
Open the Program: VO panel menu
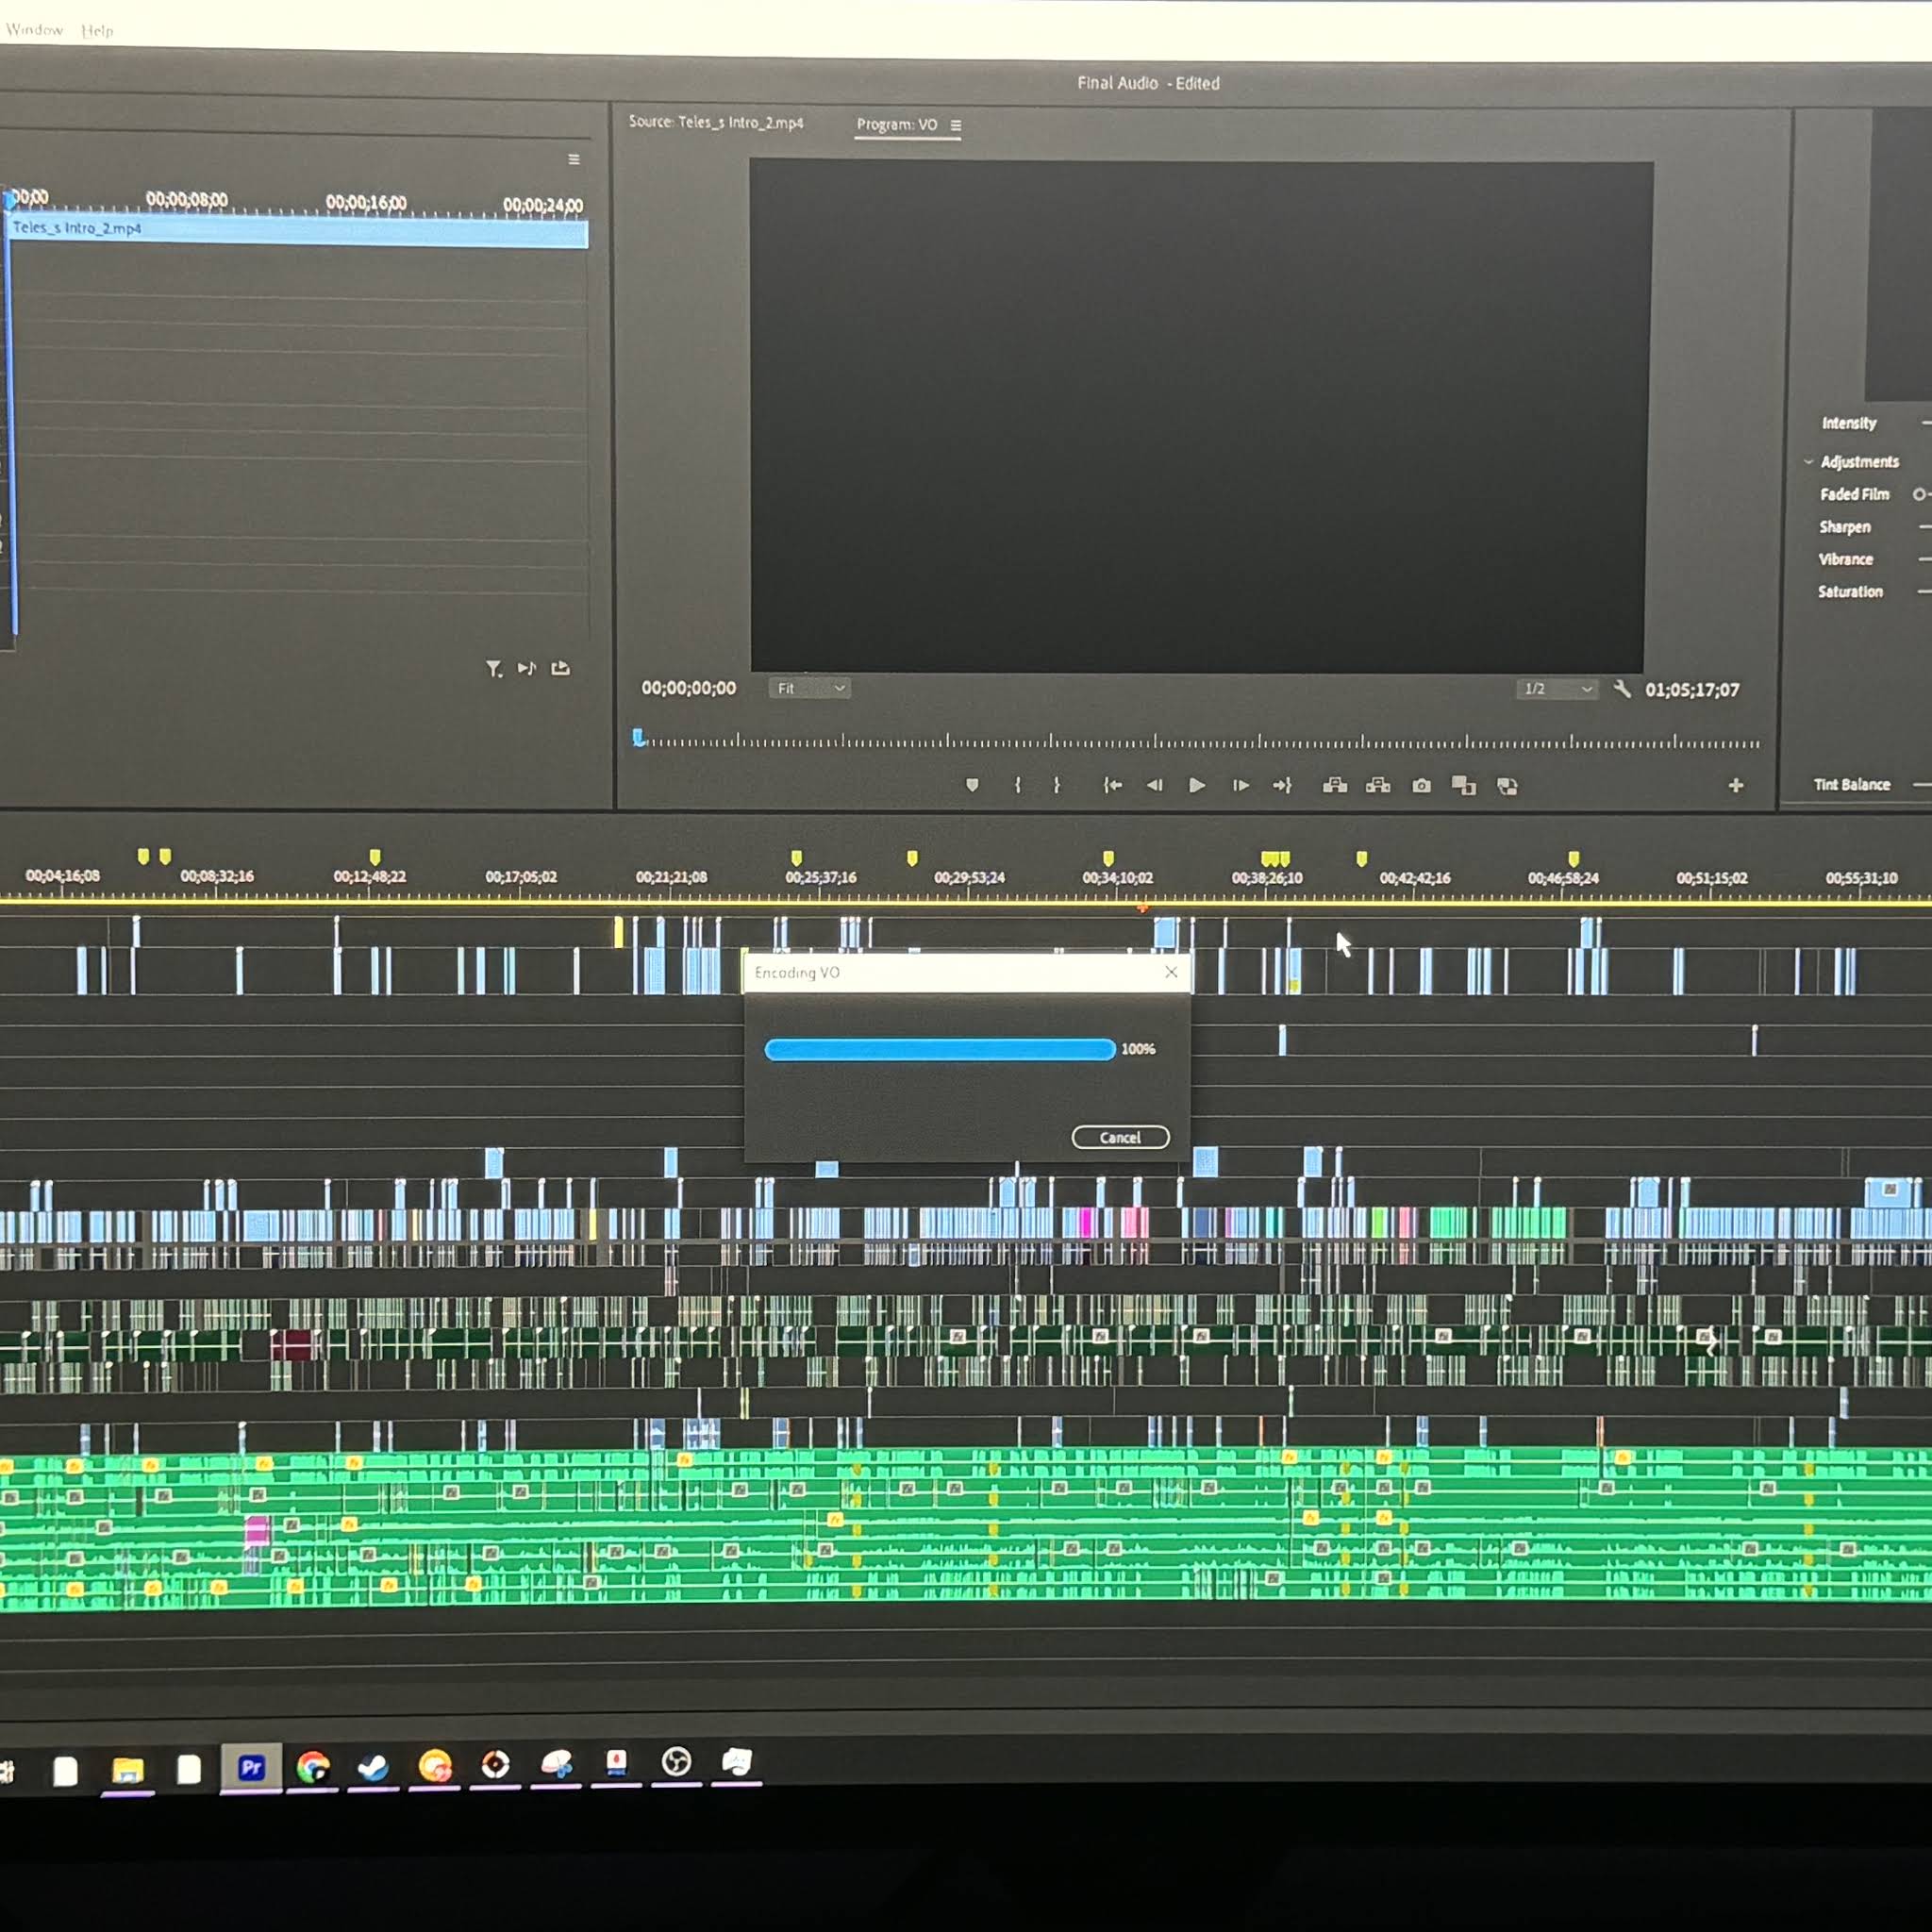click(x=956, y=126)
